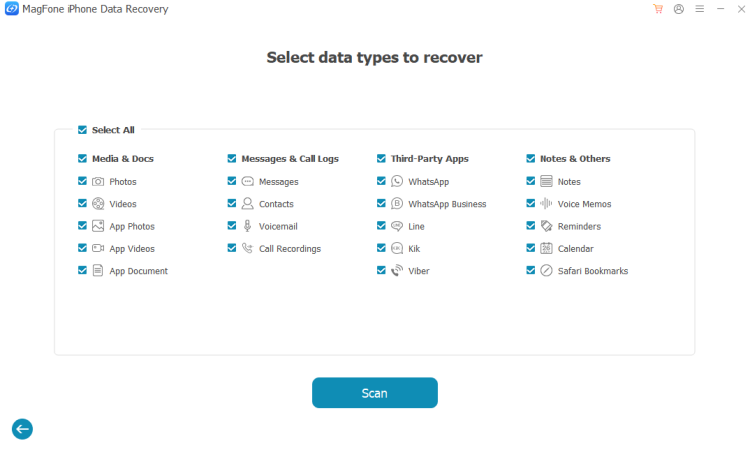Click the WhatsApp logo icon
Image resolution: width=750 pixels, height=450 pixels.
[x=397, y=181]
